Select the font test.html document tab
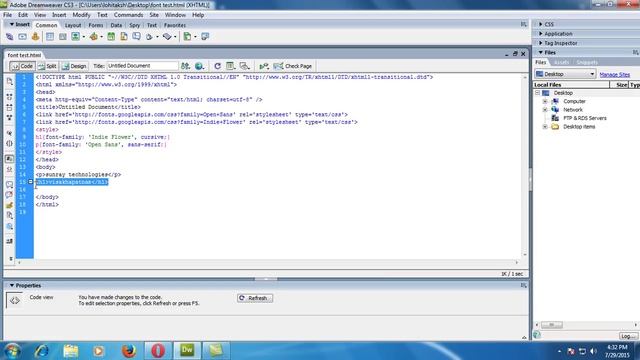 (x=24, y=55)
